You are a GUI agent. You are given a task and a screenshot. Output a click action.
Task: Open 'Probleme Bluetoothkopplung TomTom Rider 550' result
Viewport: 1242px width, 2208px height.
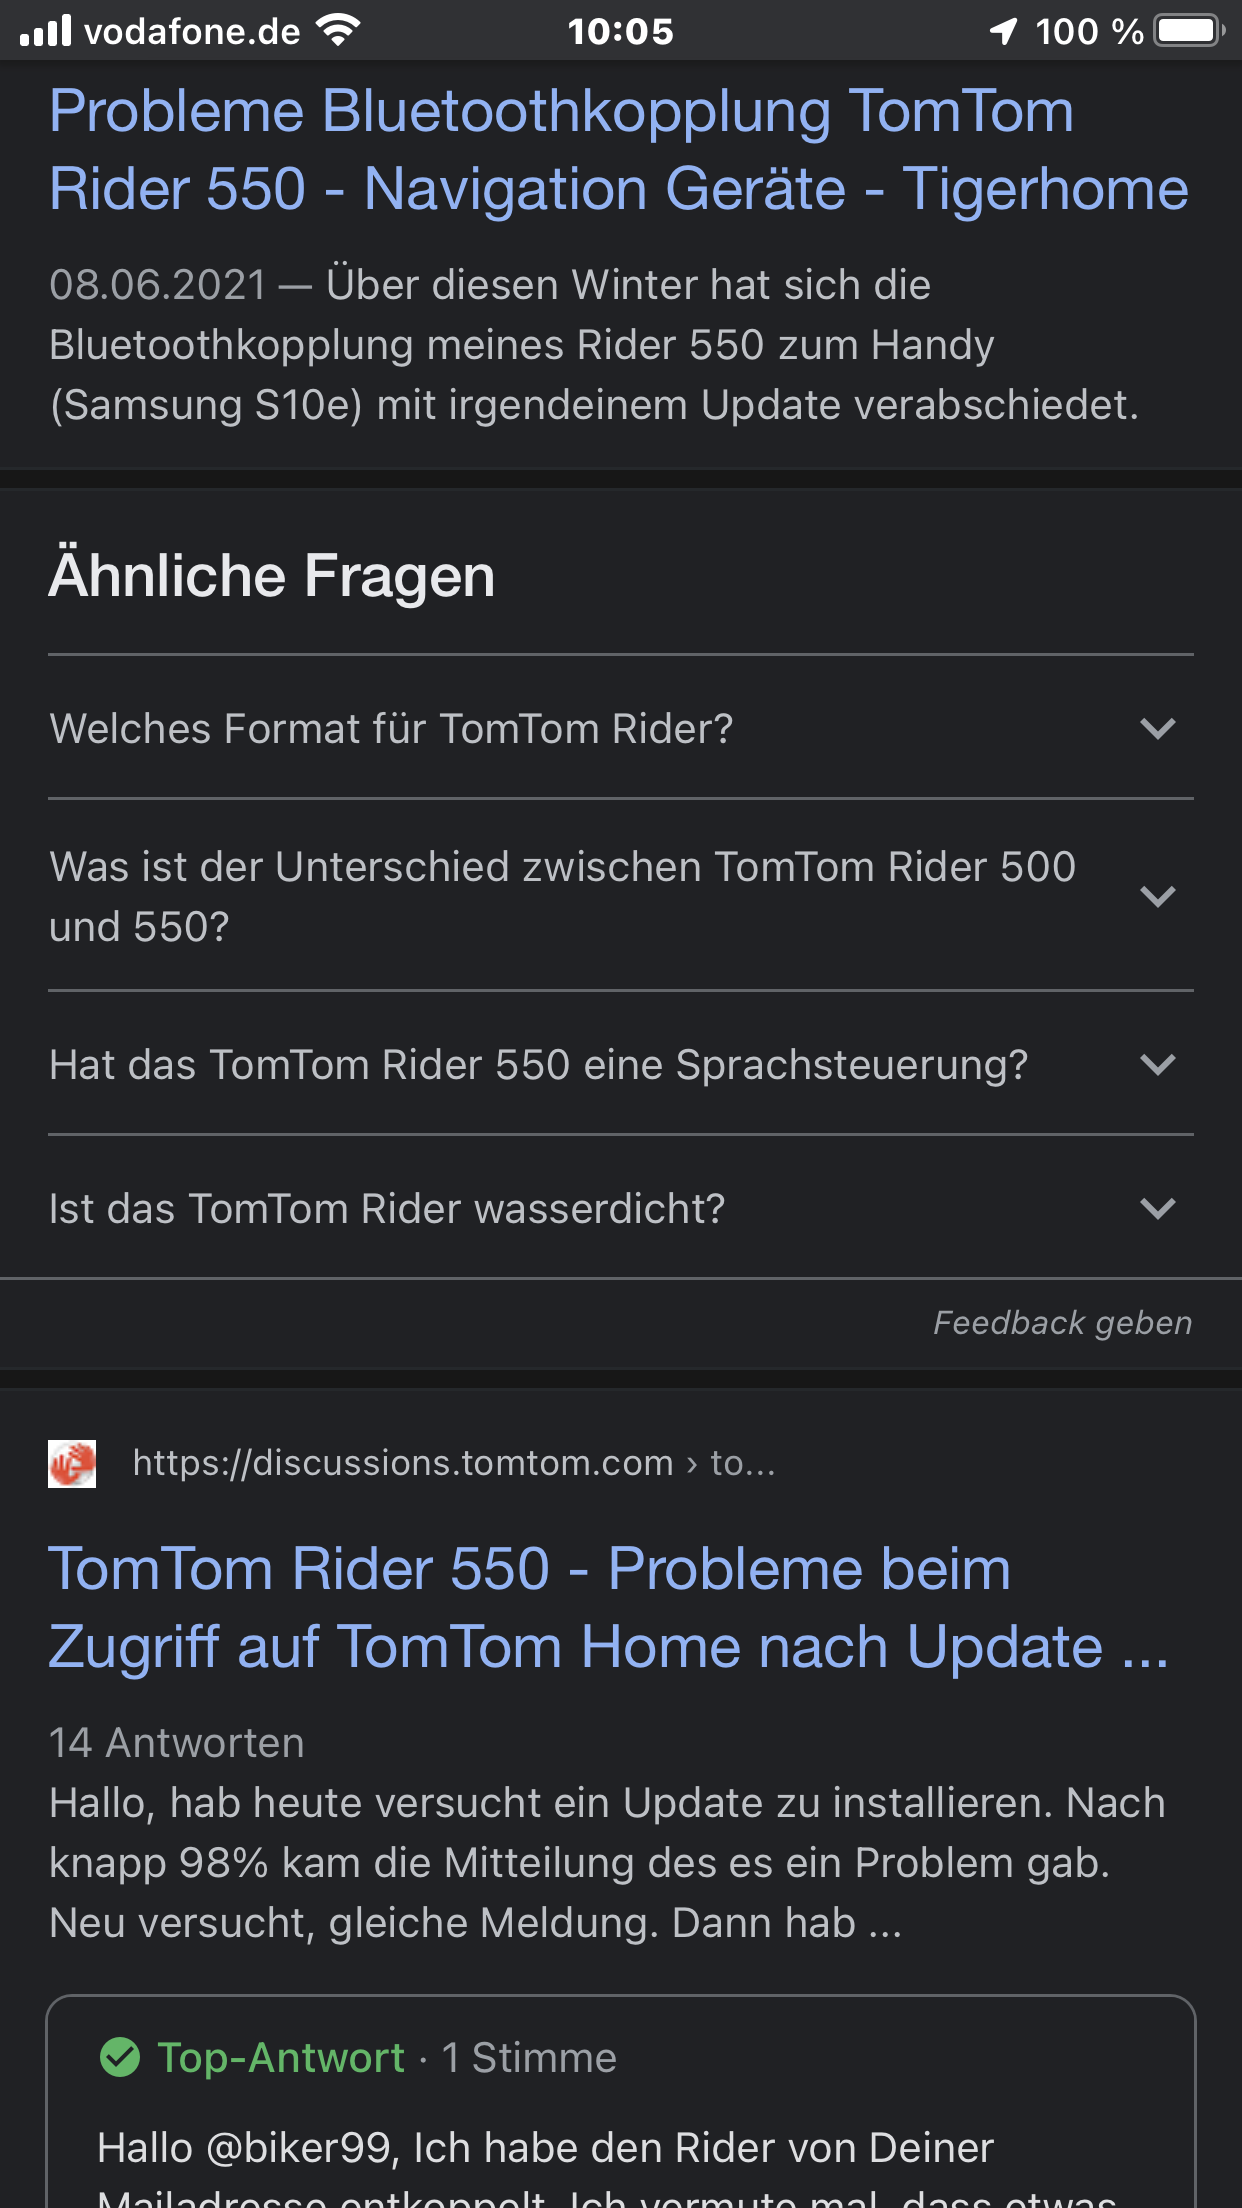618,150
